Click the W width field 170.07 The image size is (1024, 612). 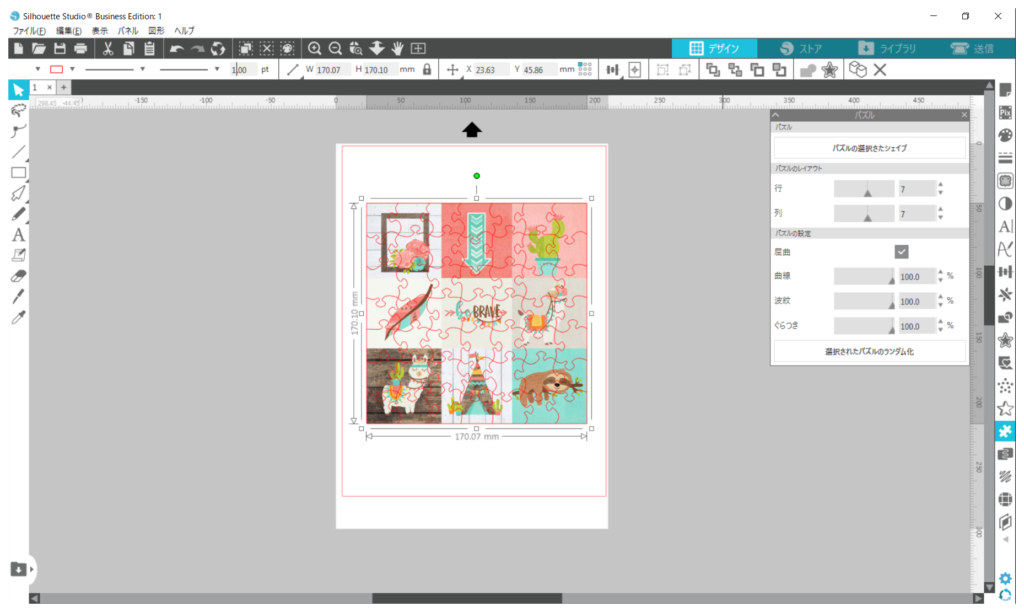tap(332, 69)
